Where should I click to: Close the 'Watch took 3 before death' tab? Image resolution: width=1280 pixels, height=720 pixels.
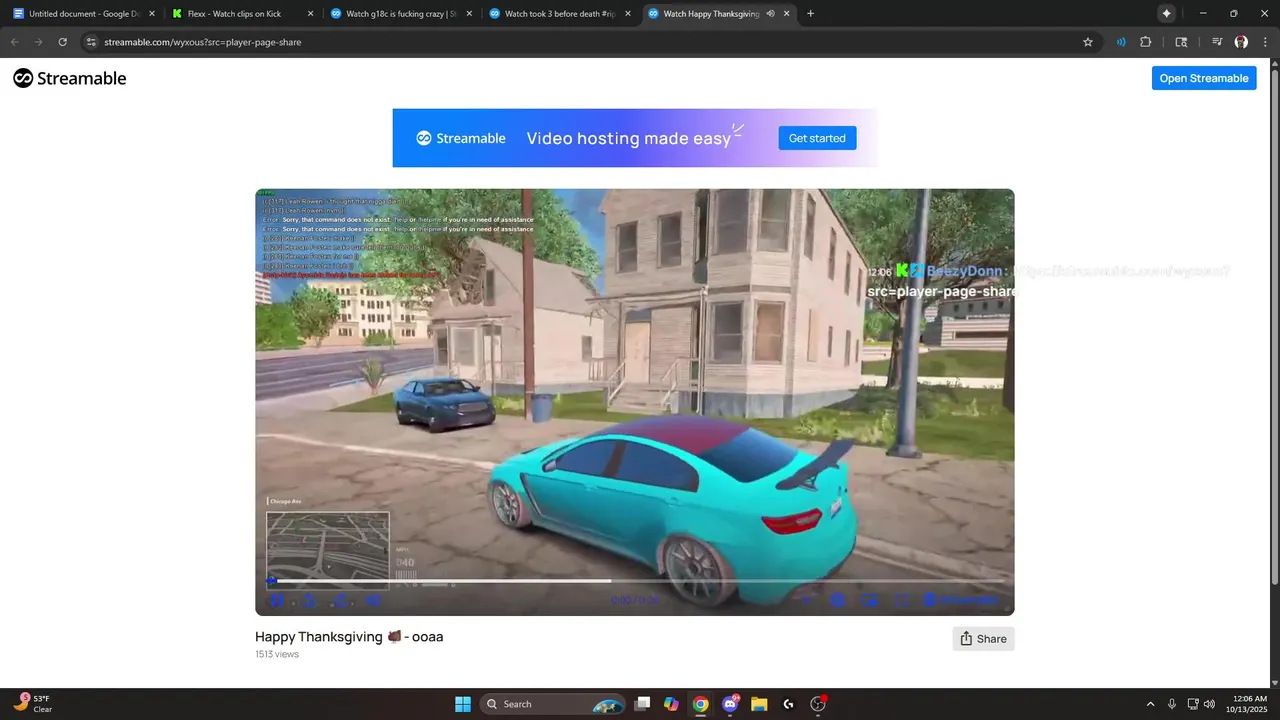(x=627, y=14)
